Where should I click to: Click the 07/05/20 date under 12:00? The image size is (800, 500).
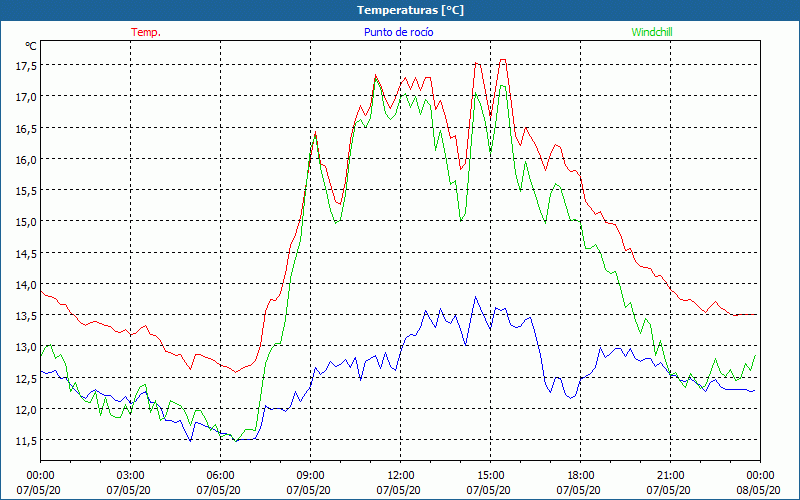pos(398,490)
